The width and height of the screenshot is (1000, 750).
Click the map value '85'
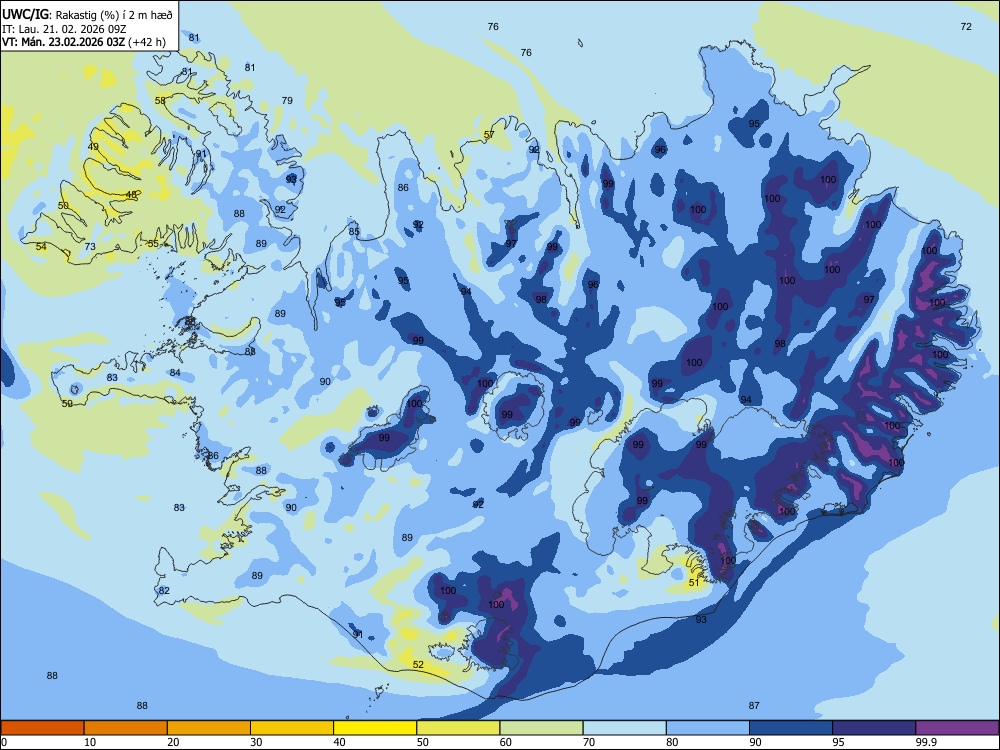354,232
